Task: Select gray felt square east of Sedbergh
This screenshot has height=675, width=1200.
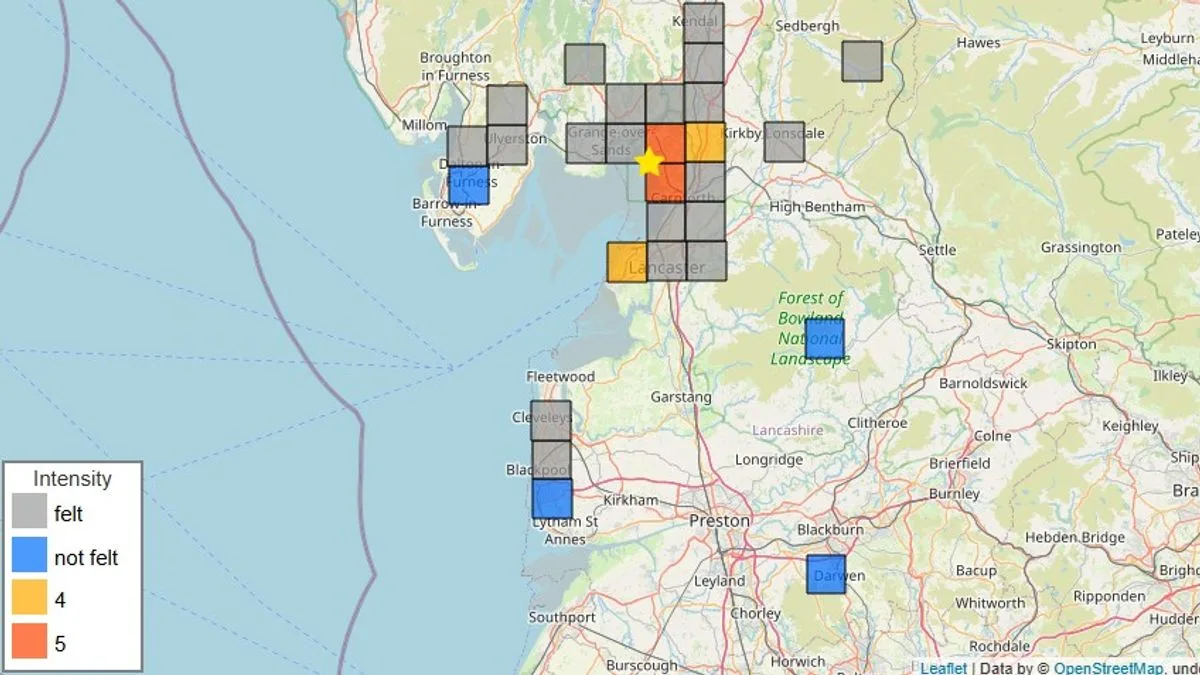Action: point(862,61)
